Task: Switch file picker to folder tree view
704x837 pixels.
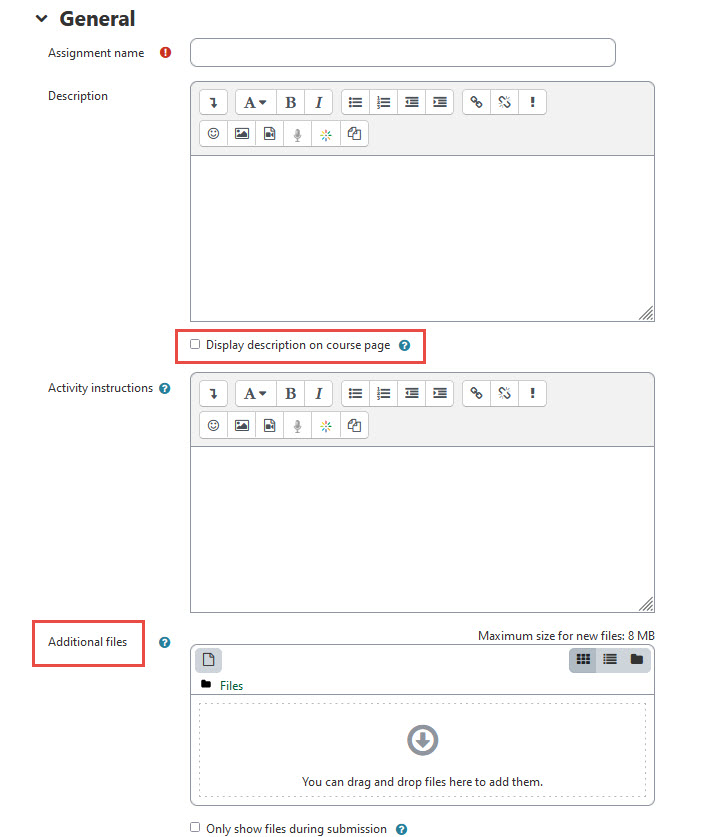Action: [x=636, y=659]
